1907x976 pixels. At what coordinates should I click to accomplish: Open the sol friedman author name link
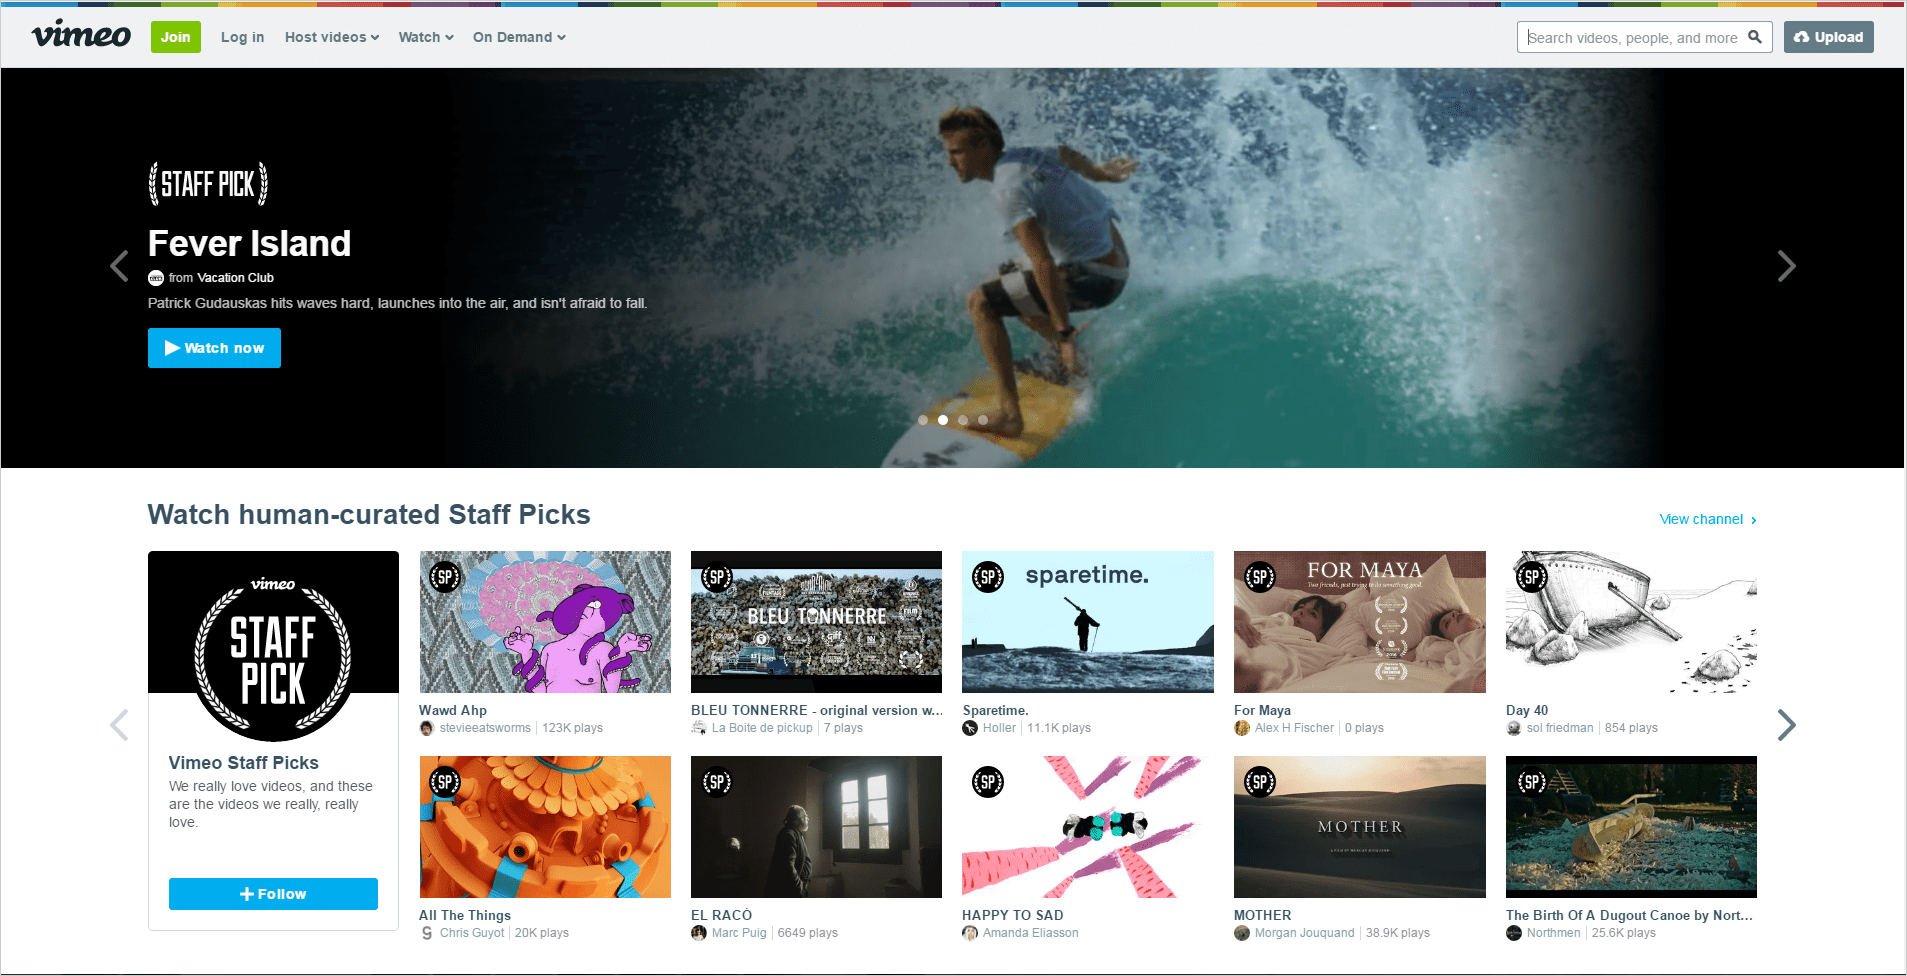point(1560,728)
